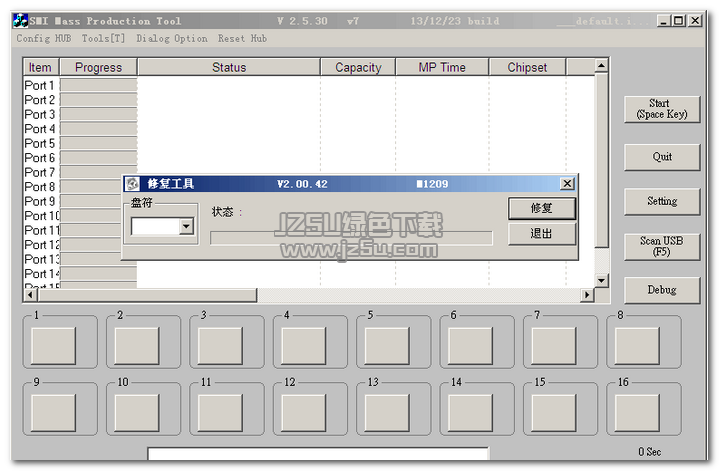Click Start (Space Key) button
719x471 pixels.
coord(662,109)
